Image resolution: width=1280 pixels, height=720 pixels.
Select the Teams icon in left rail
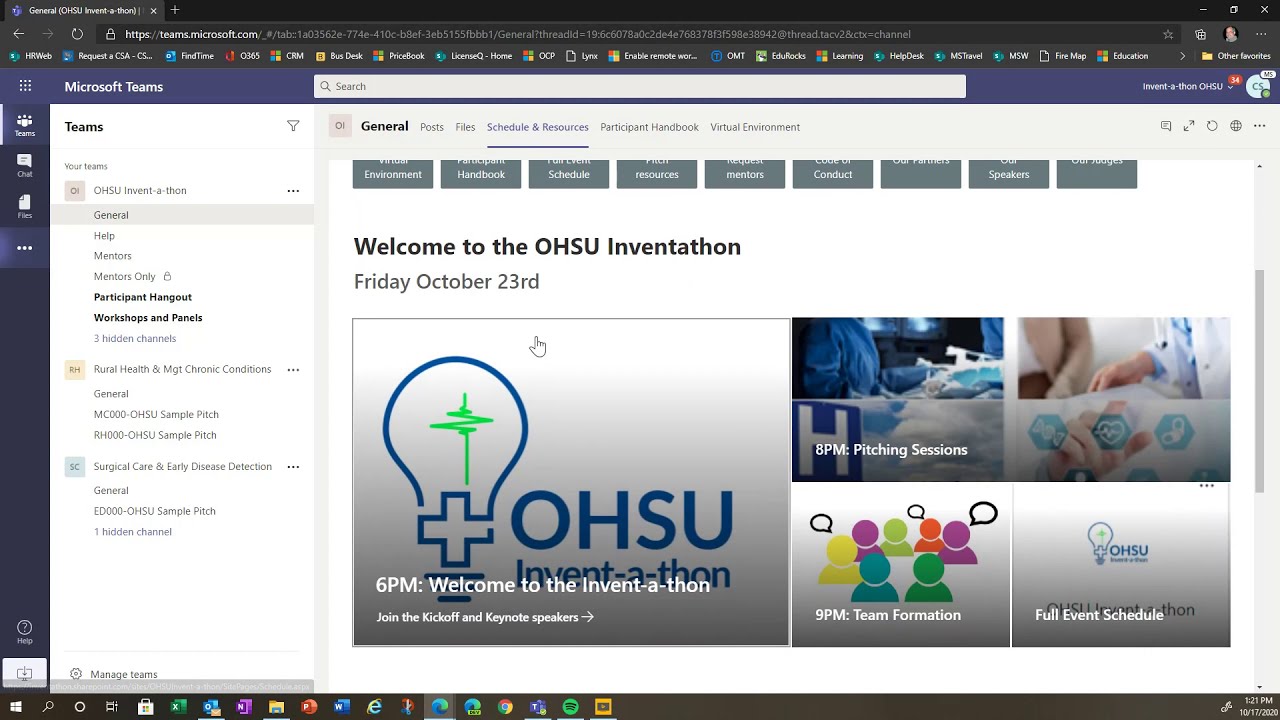(24, 125)
